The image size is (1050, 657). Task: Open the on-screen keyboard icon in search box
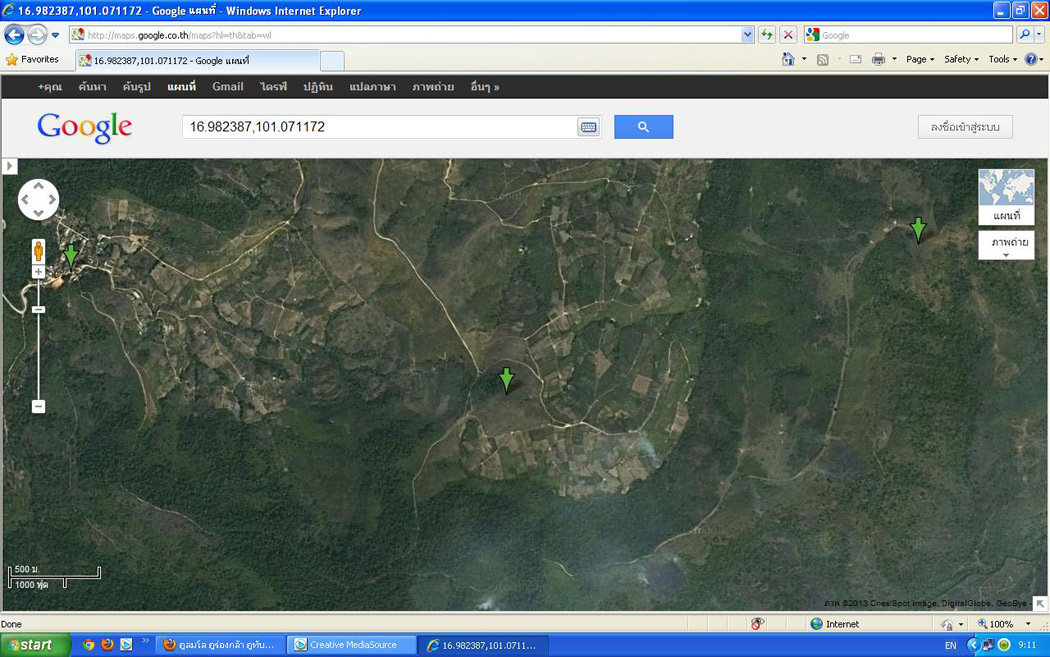click(588, 127)
